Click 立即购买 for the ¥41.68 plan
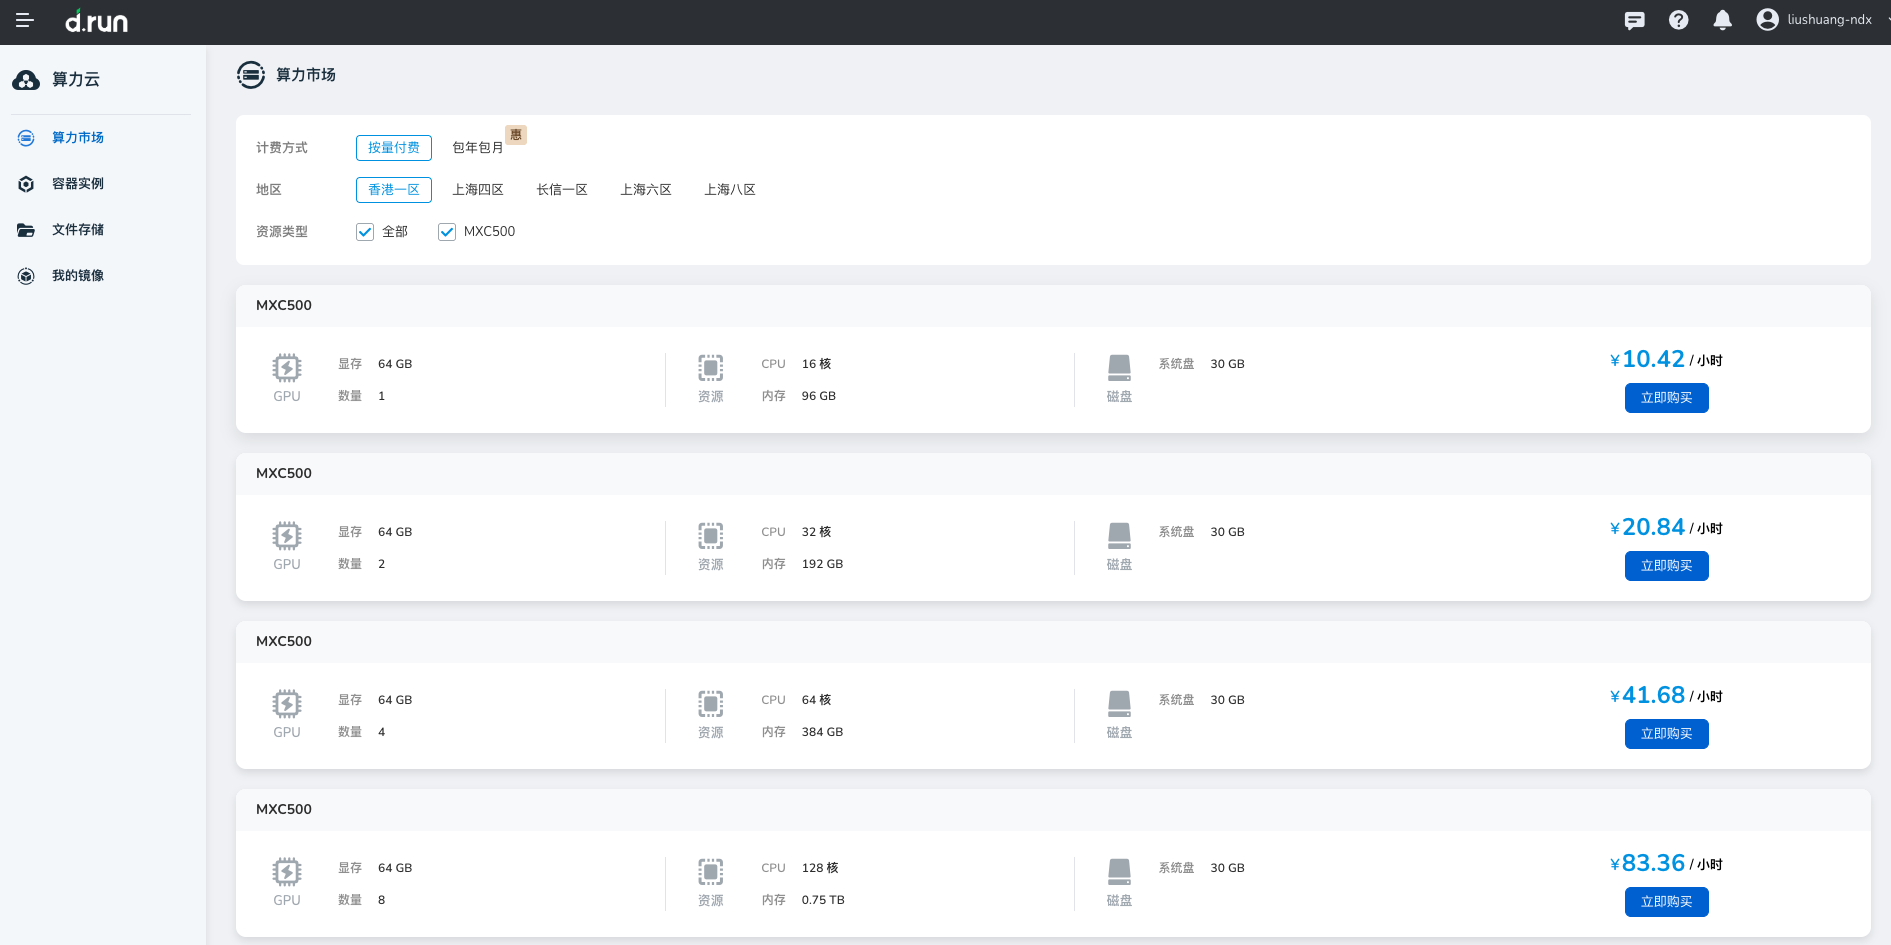Screen dimensions: 1891x945 (x=1666, y=734)
